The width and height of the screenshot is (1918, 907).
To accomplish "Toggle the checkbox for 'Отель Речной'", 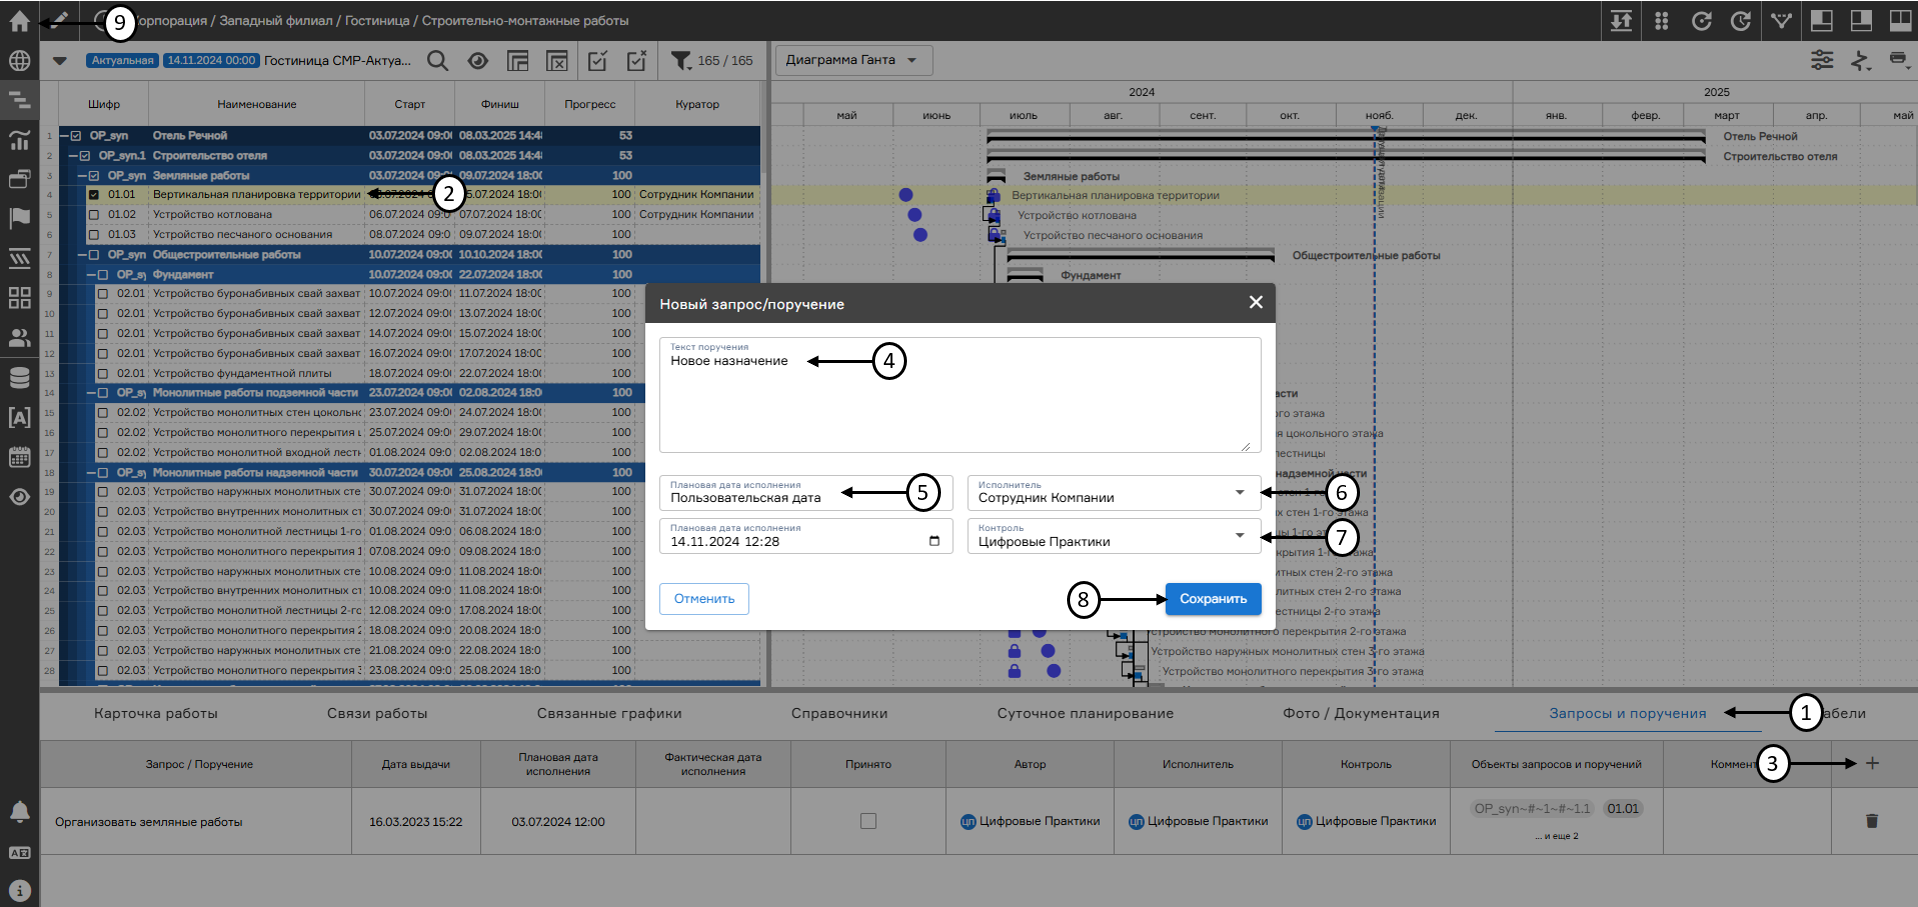I will tap(76, 136).
